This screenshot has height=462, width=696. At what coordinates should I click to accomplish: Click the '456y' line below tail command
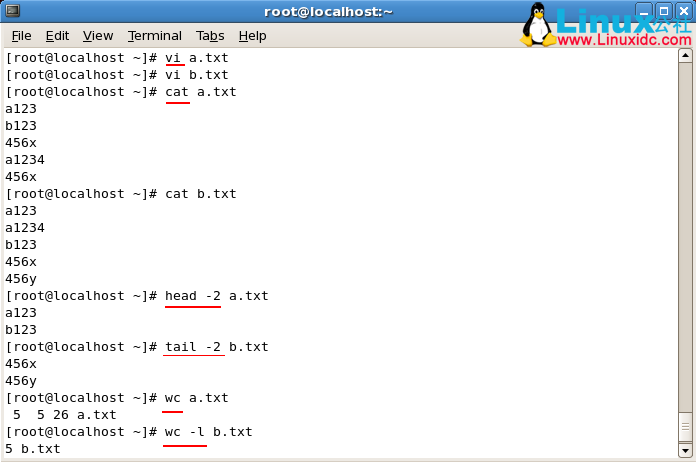[x=21, y=381]
